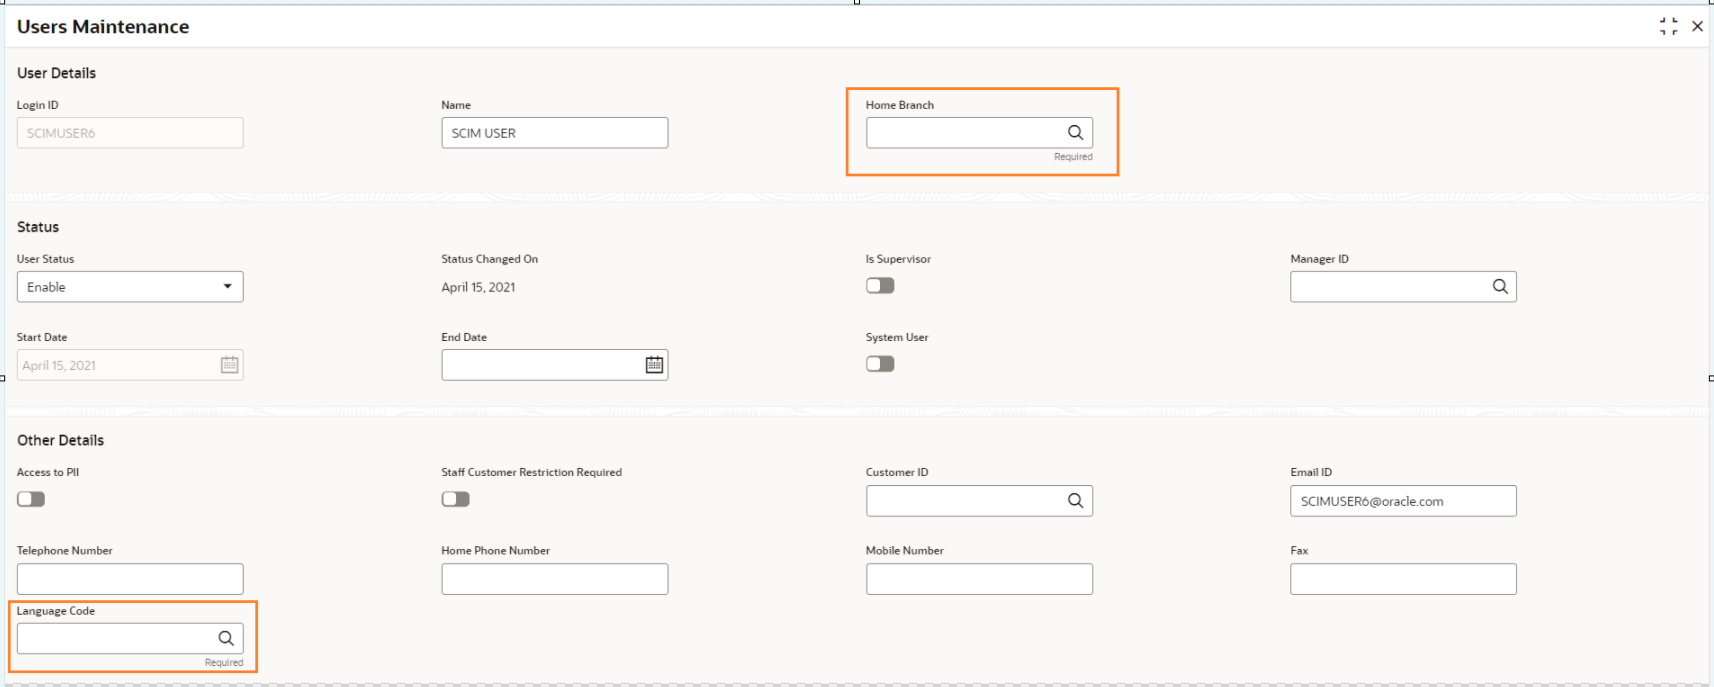Enable the System User switch
Image resolution: width=1714 pixels, height=687 pixels.
coord(880,364)
